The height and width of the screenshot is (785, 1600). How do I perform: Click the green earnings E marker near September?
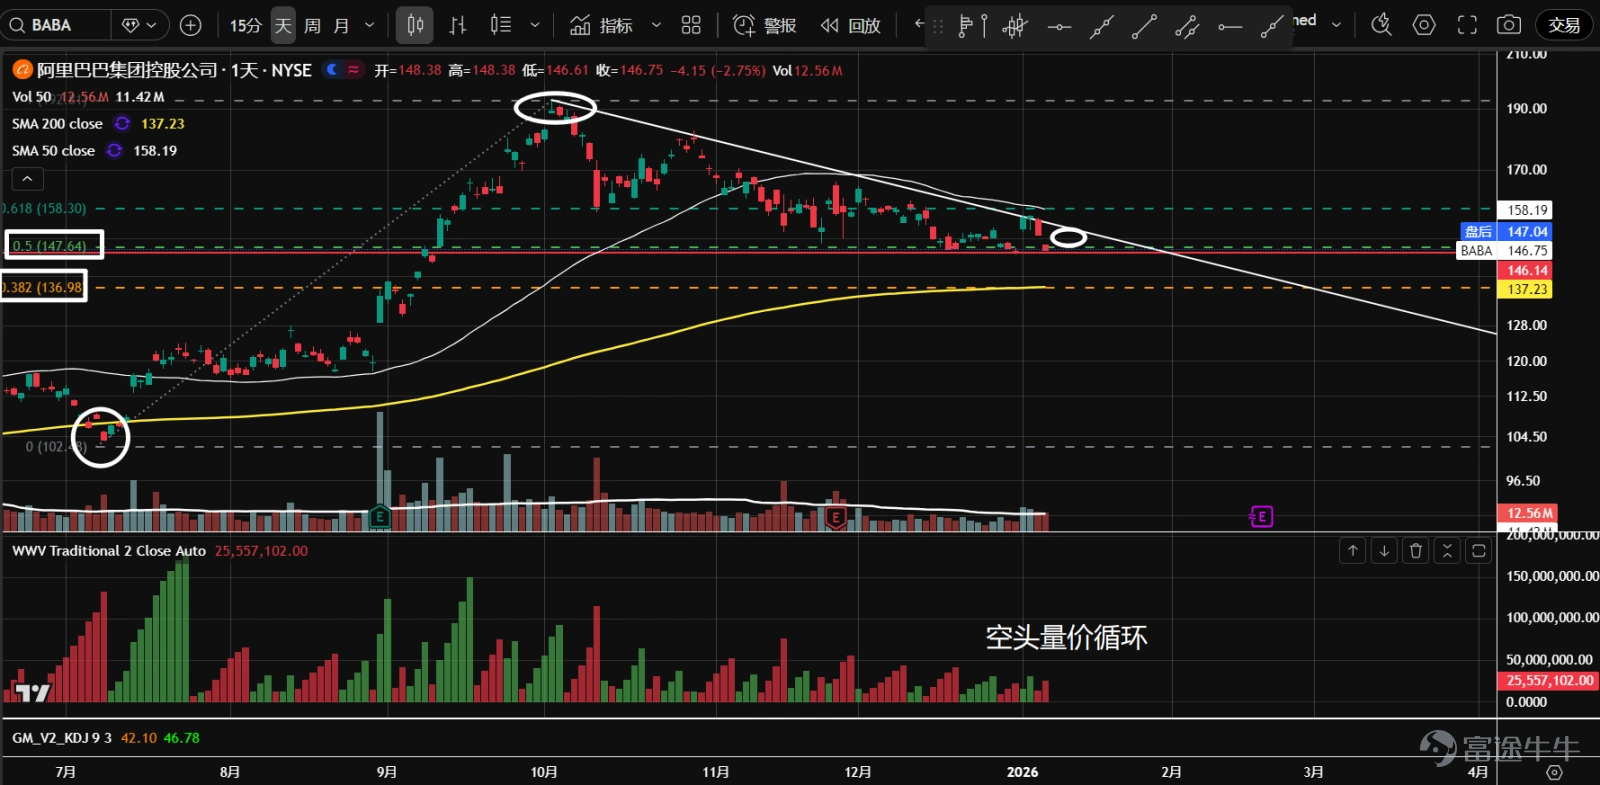379,517
